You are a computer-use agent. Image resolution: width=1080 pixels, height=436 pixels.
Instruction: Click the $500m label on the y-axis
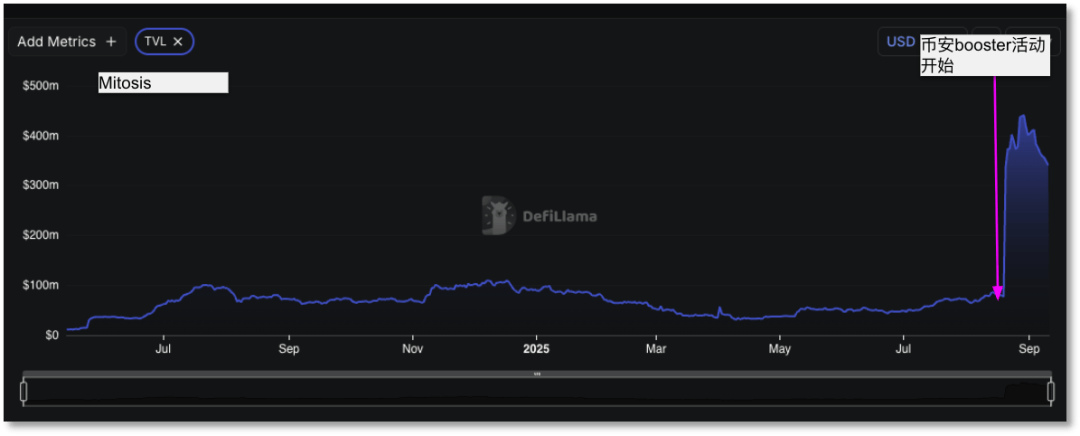pos(40,86)
